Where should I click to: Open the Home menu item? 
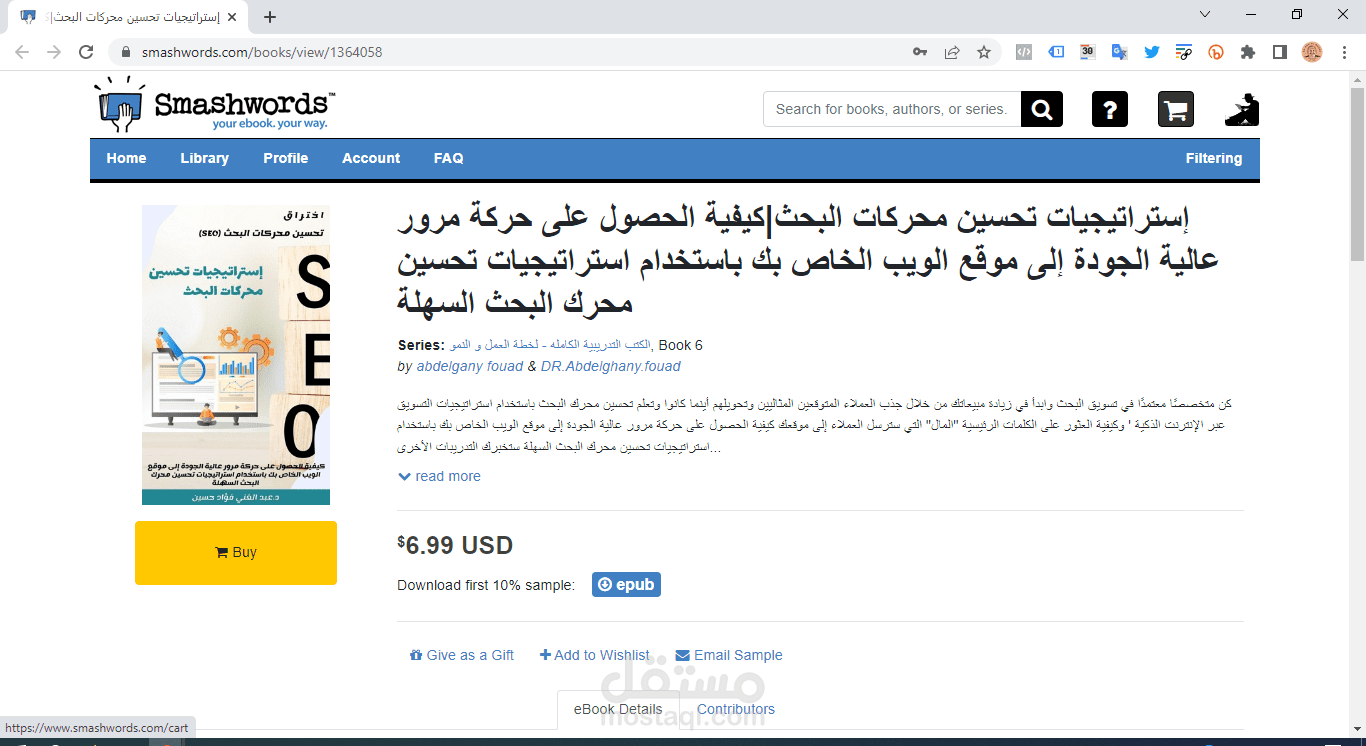[126, 158]
